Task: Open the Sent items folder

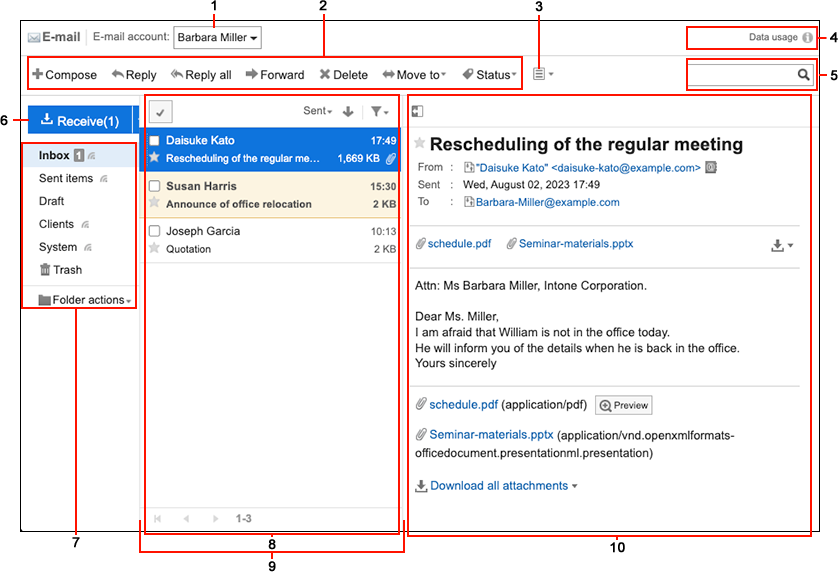Action: tap(66, 178)
